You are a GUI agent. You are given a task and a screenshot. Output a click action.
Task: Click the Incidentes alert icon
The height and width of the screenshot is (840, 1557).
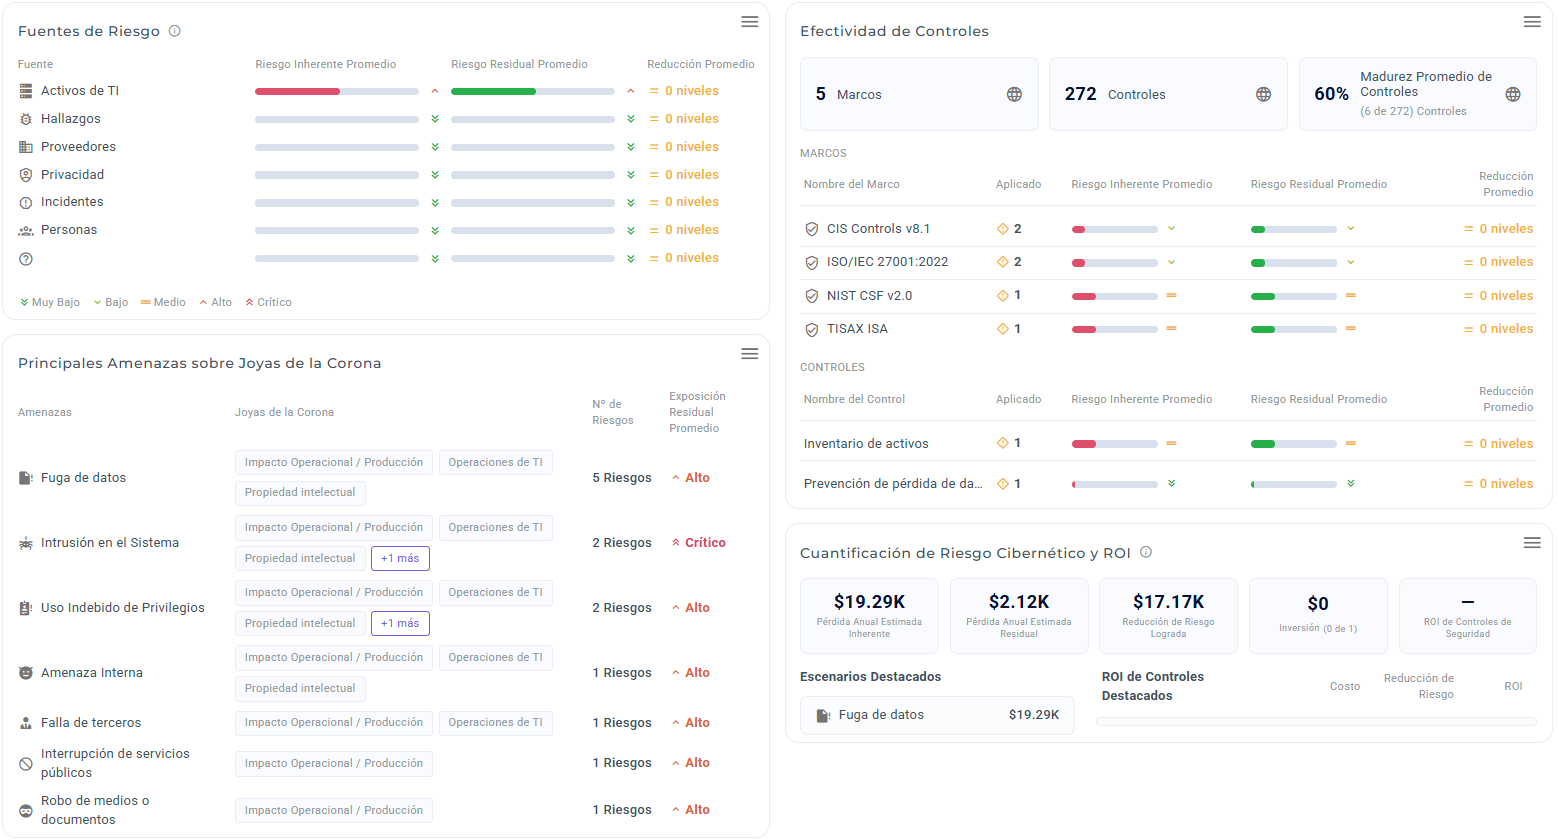(x=26, y=203)
